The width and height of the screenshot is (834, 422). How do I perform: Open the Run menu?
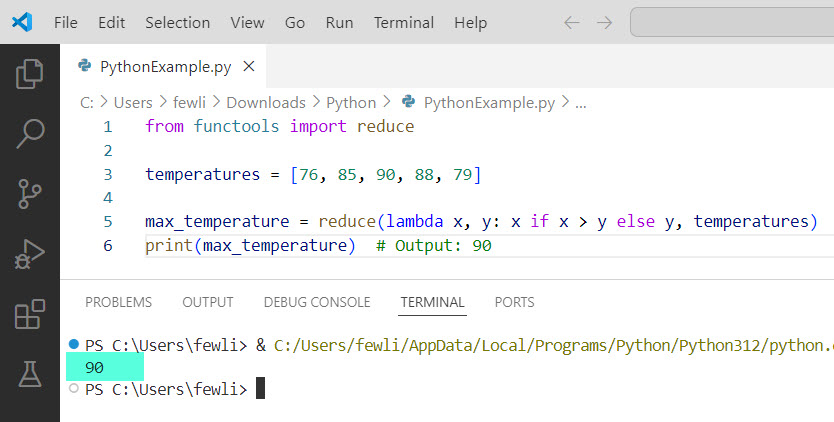[339, 23]
